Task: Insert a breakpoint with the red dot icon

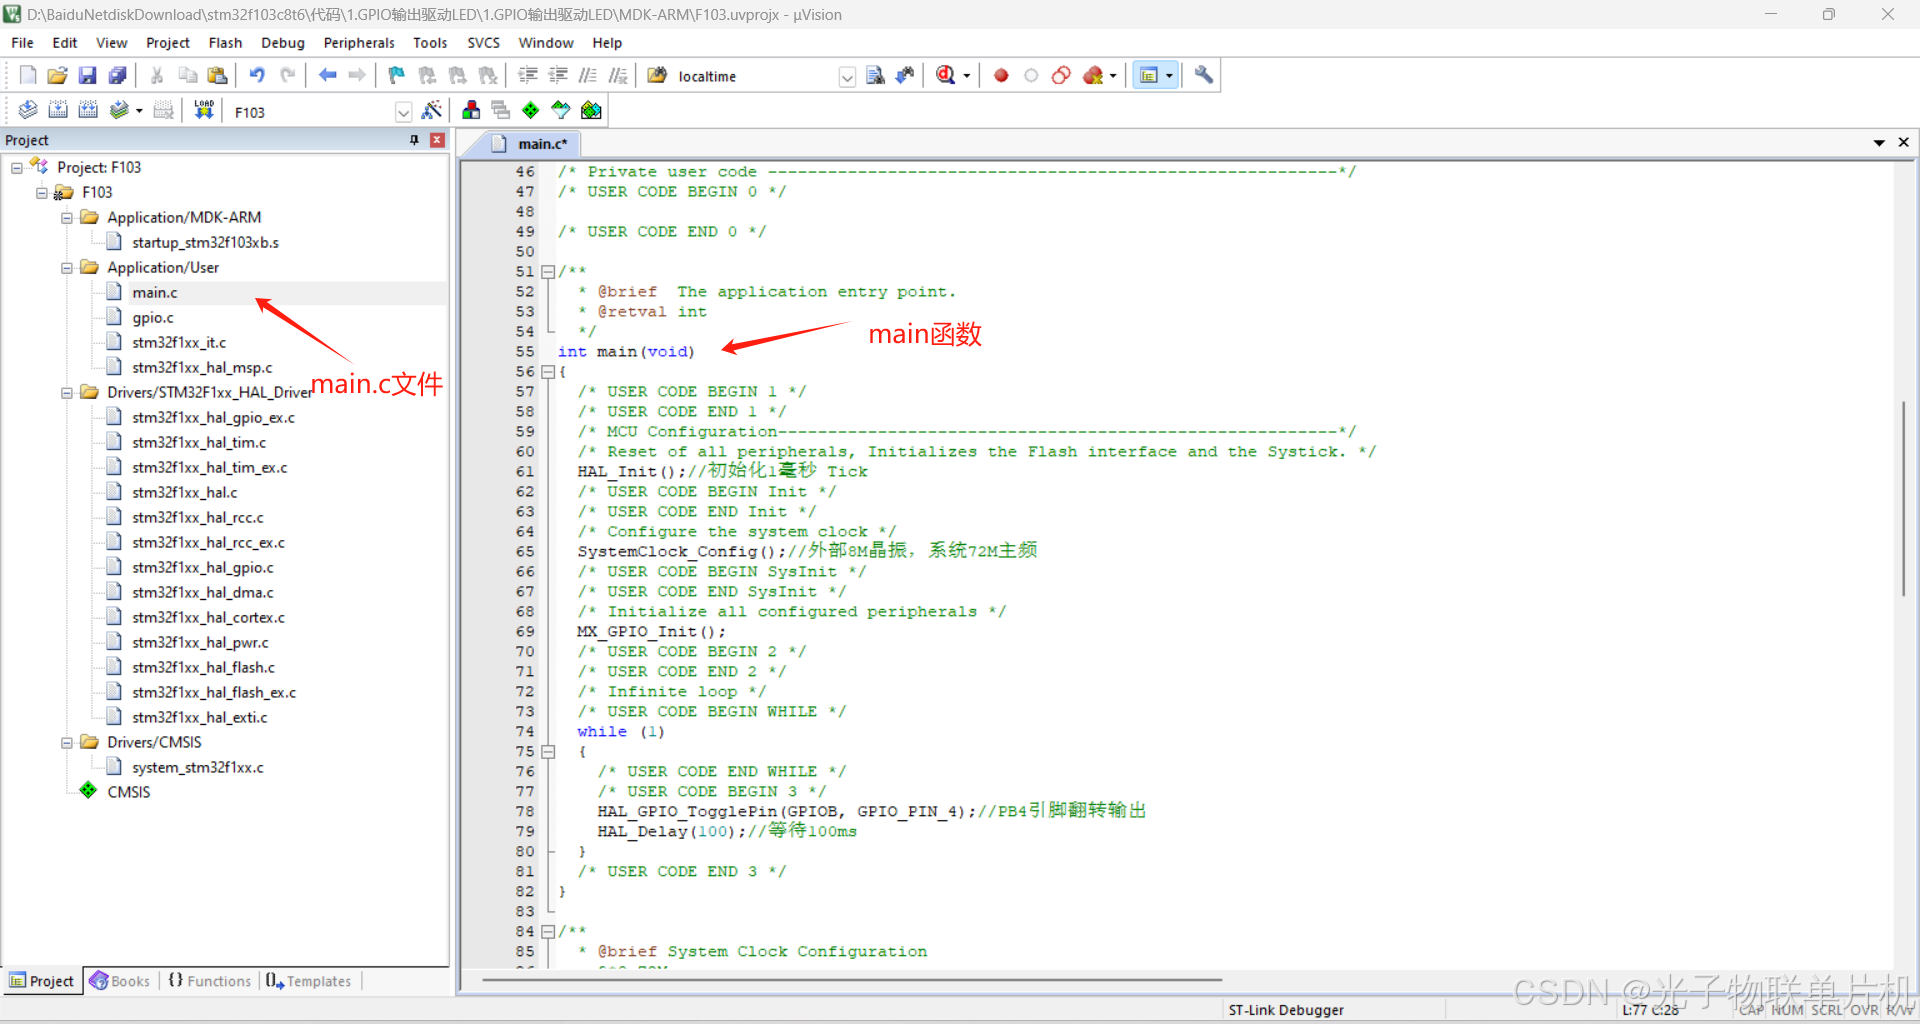Action: [x=1001, y=75]
